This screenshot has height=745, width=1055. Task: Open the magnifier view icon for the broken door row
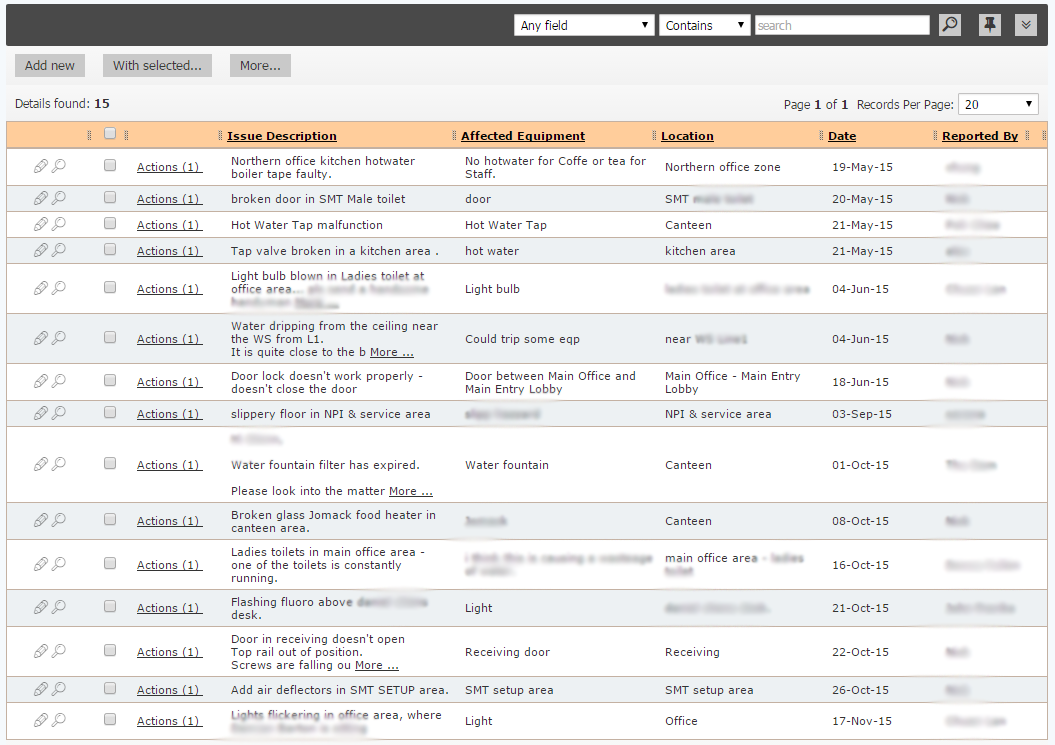click(59, 196)
